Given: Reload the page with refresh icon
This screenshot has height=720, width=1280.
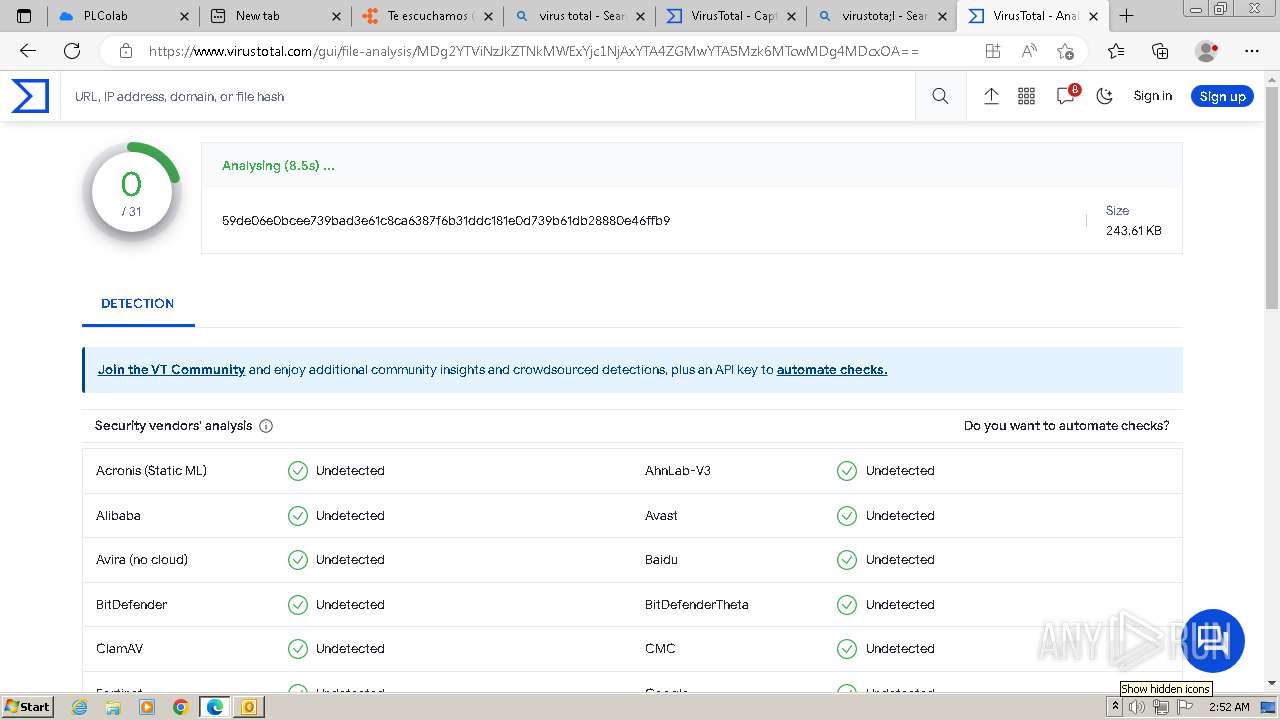Looking at the screenshot, I should pos(72,51).
